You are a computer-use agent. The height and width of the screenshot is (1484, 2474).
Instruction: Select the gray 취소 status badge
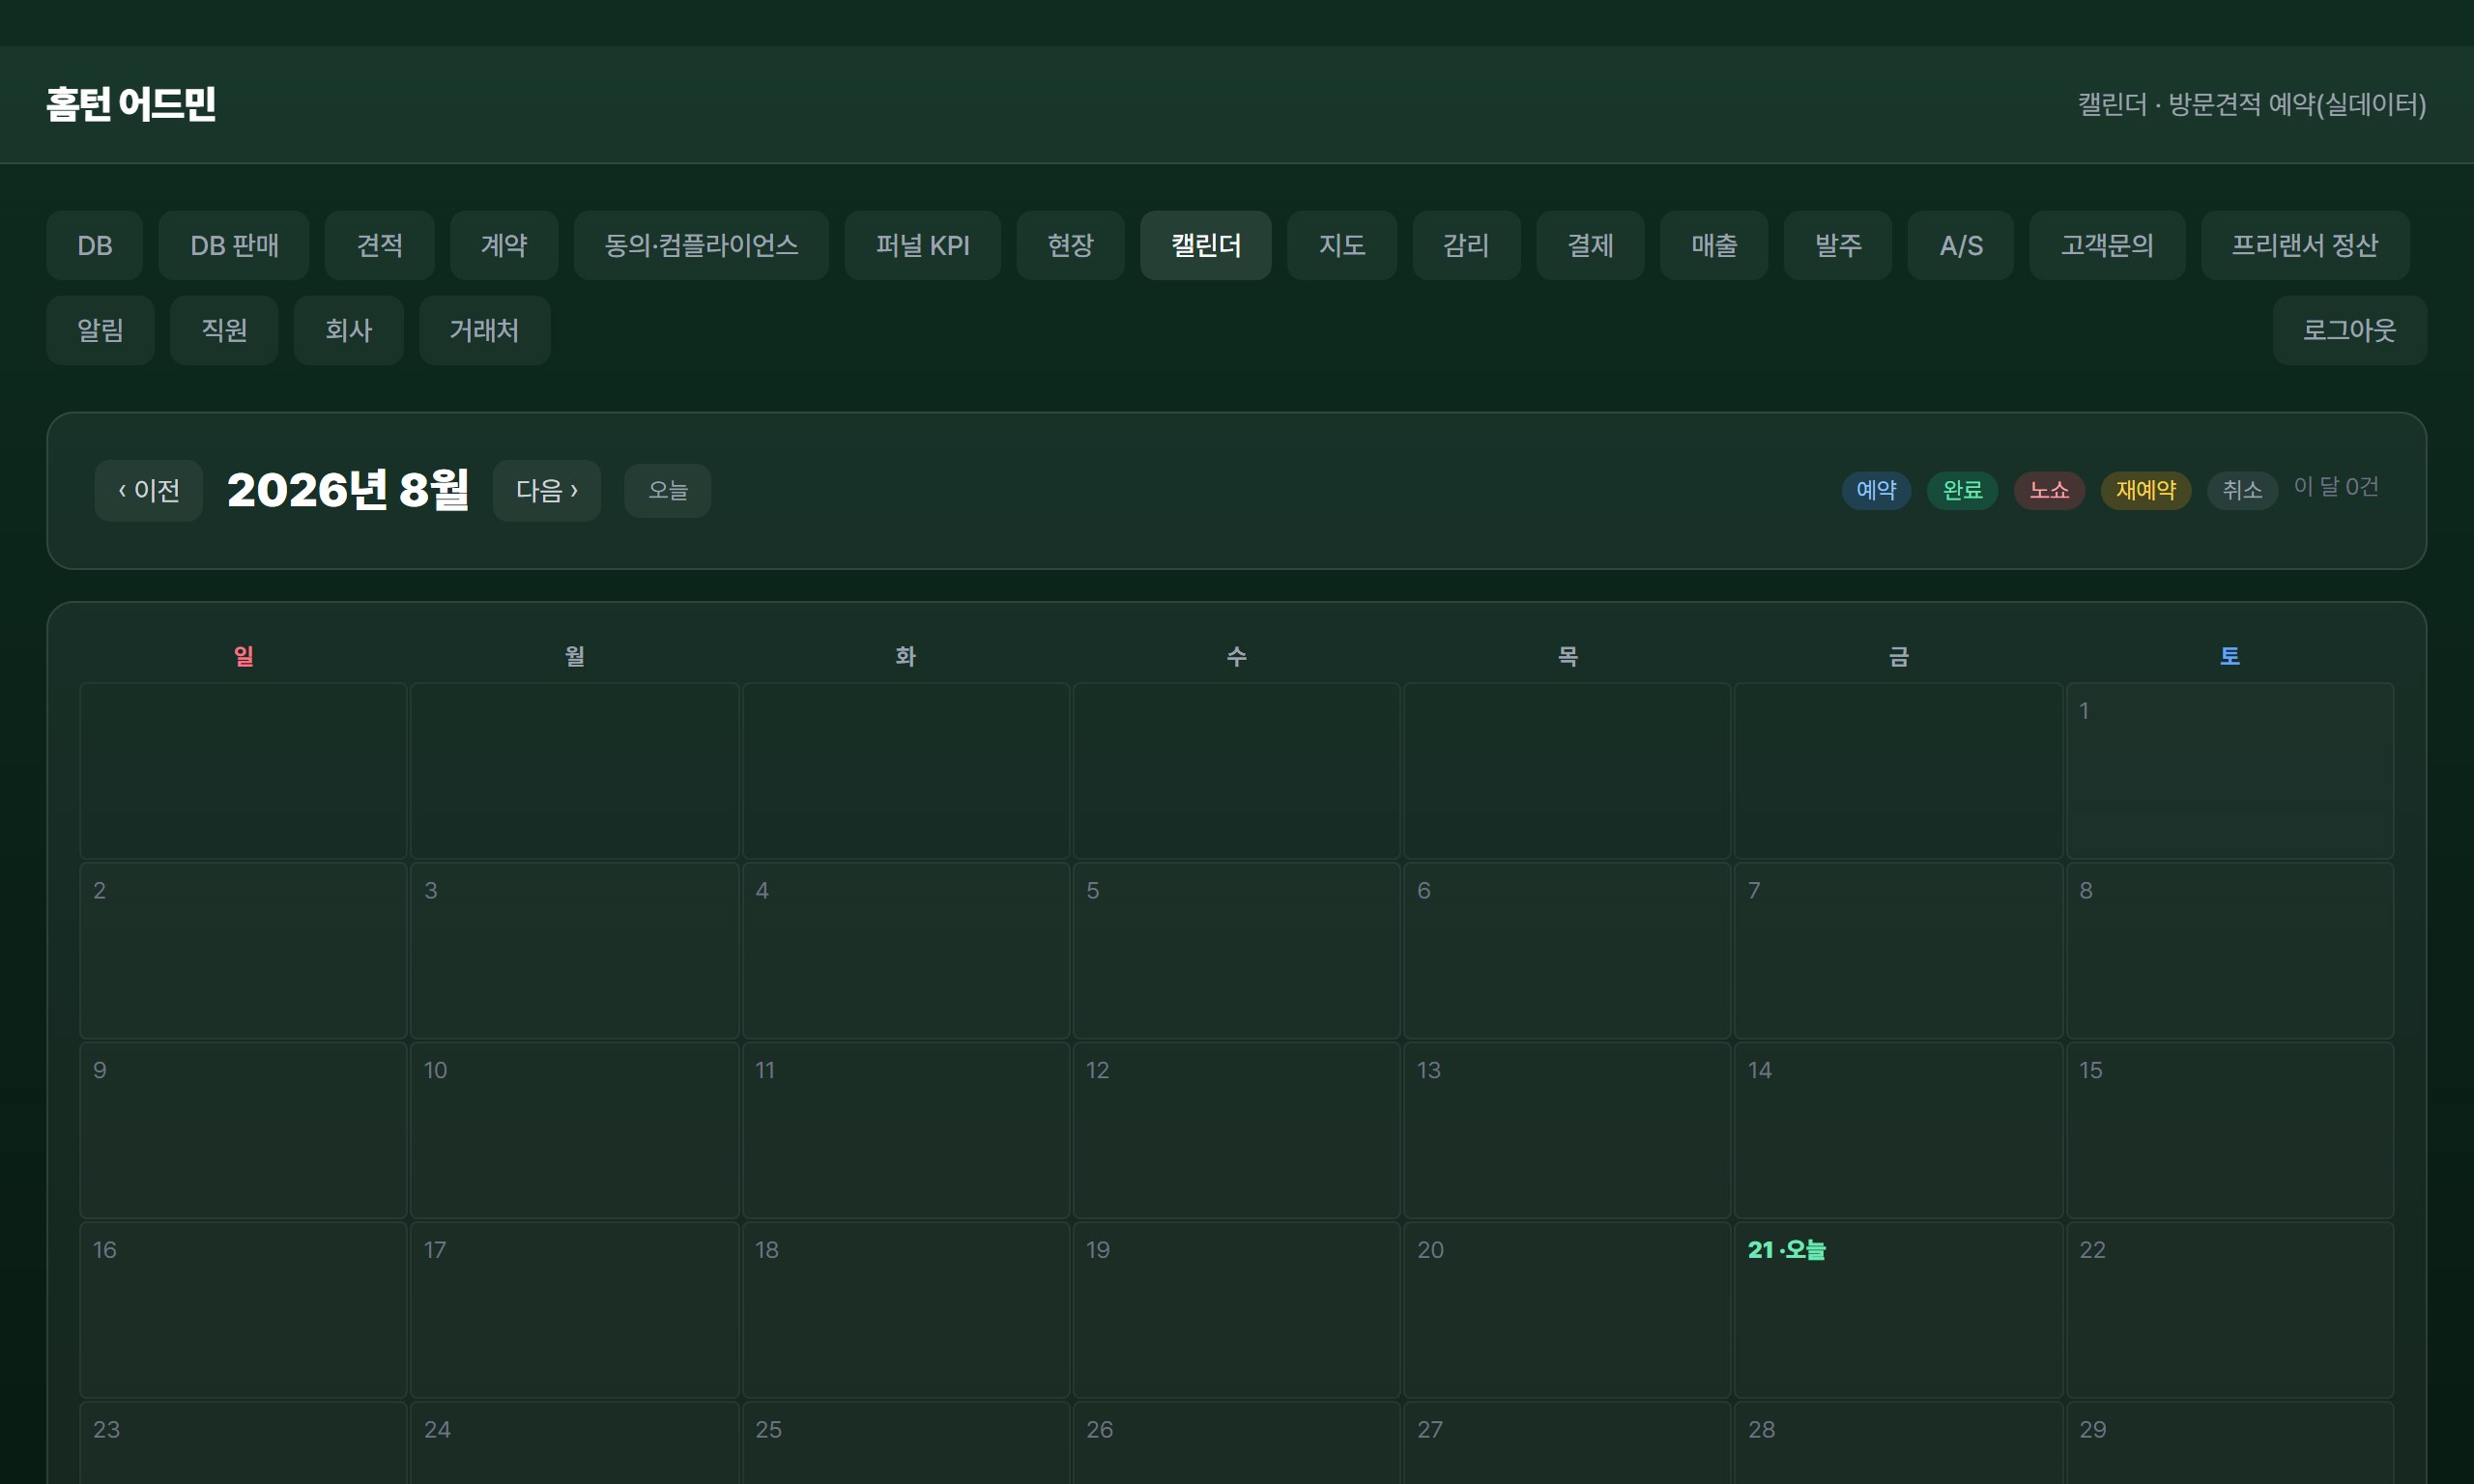pyautogui.click(x=2242, y=490)
